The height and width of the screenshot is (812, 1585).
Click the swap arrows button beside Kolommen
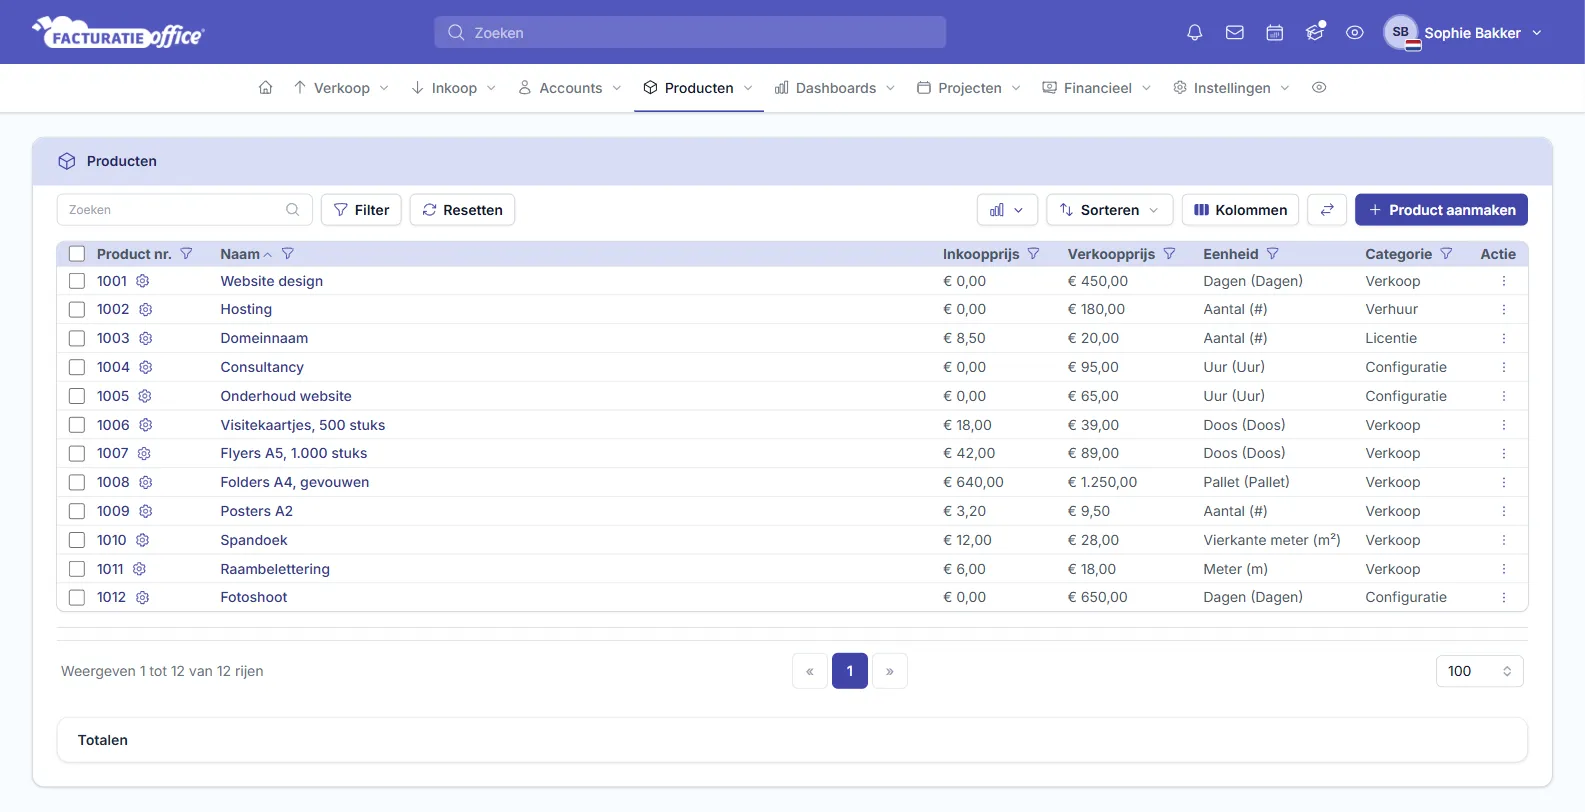tap(1327, 210)
